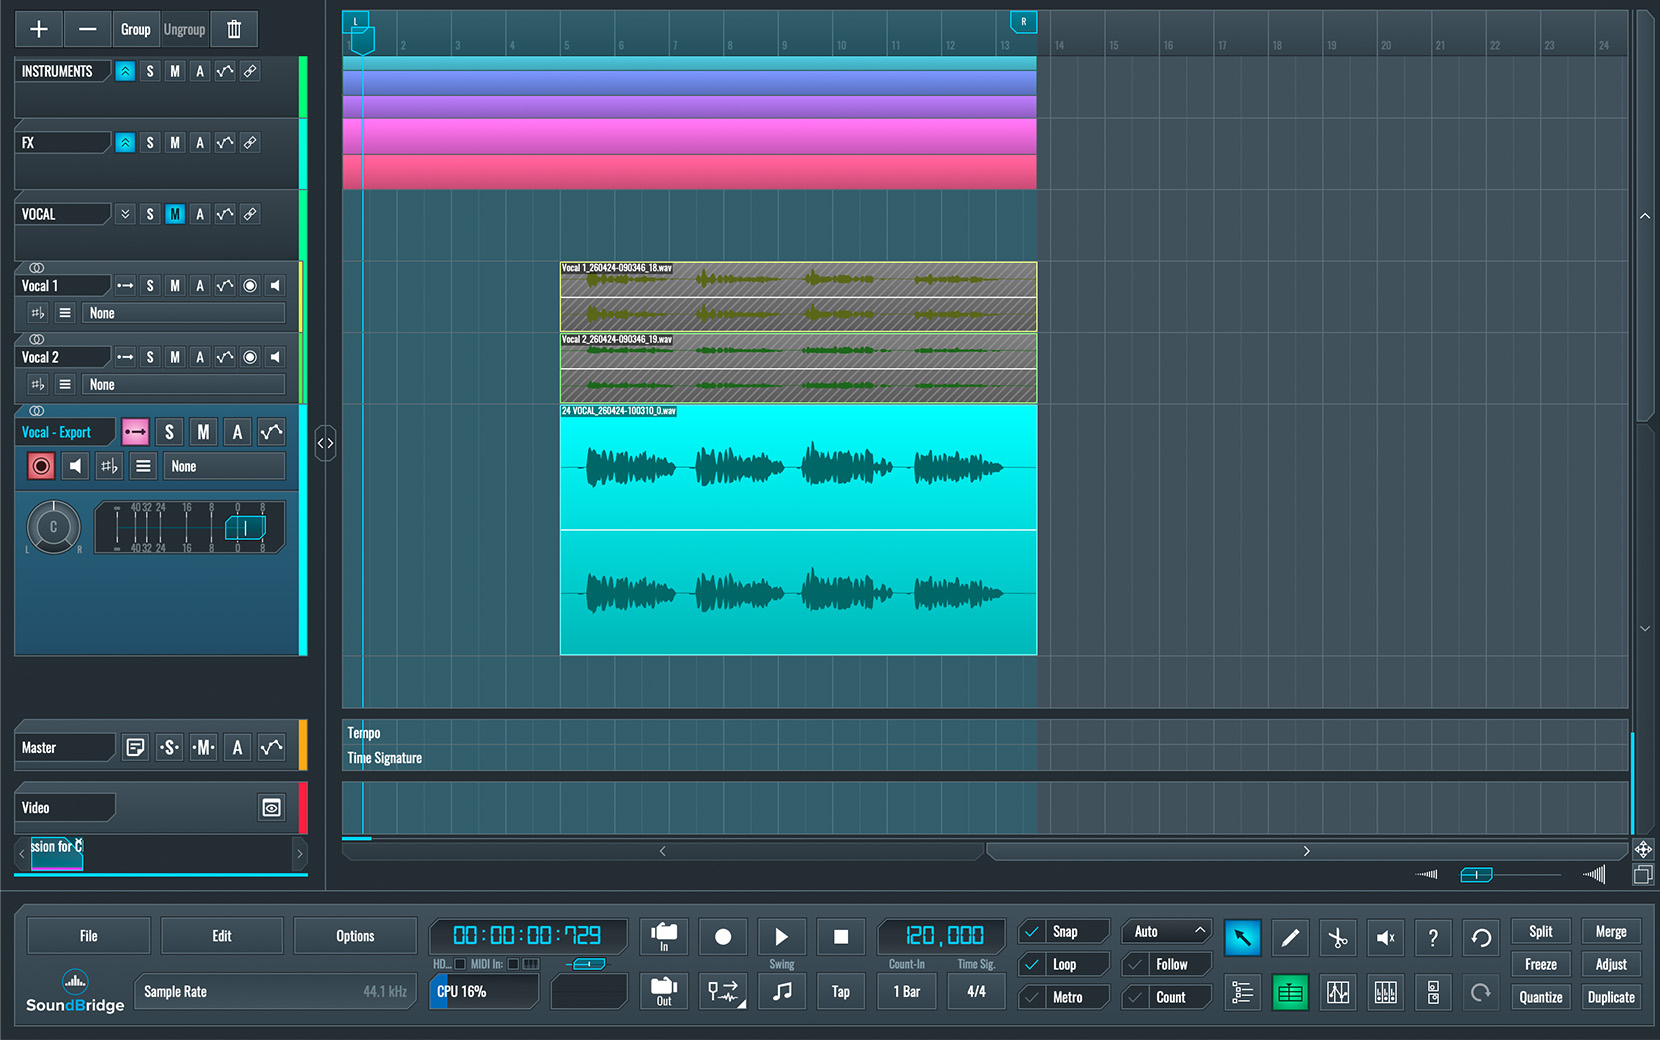Viewport: 1660px width, 1040px height.
Task: Open the Edit menu
Action: (x=222, y=937)
